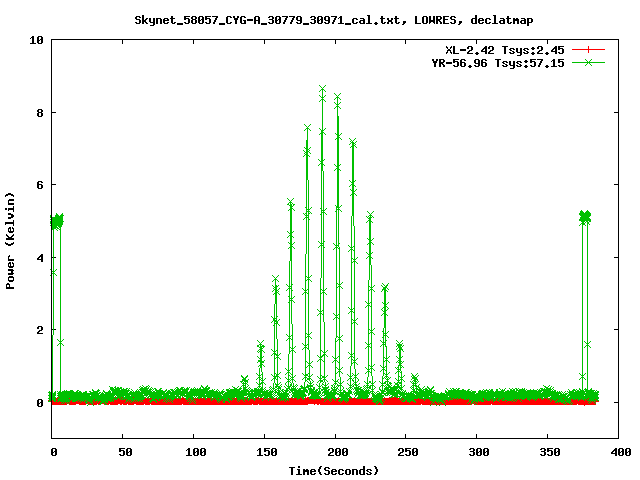Click y-axis tick label 2
Screen dimensions: 640x480
tap(40, 330)
